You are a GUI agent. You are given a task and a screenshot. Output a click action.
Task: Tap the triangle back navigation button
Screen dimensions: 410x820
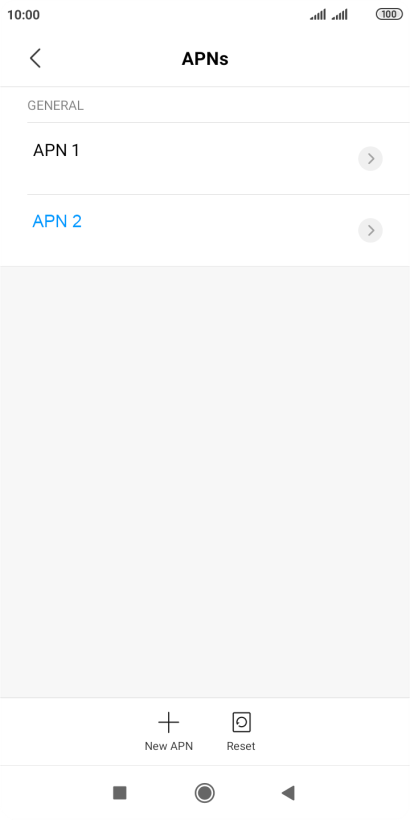tap(288, 793)
